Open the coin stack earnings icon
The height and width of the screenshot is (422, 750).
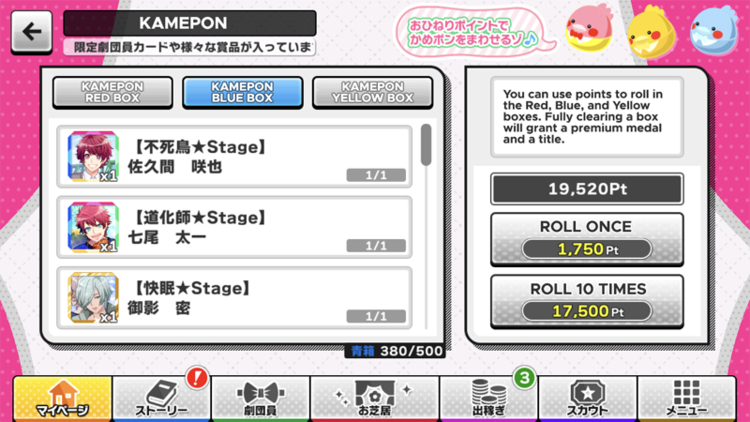(x=489, y=399)
